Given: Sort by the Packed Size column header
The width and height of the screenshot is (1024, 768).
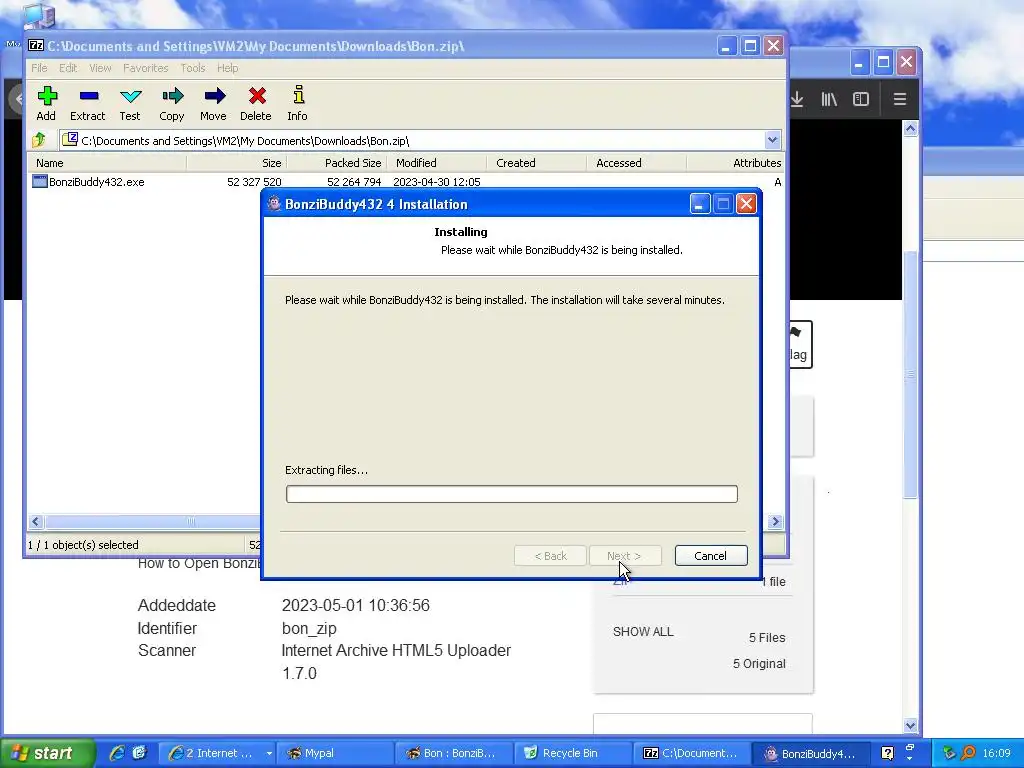Looking at the screenshot, I should click(337, 163).
